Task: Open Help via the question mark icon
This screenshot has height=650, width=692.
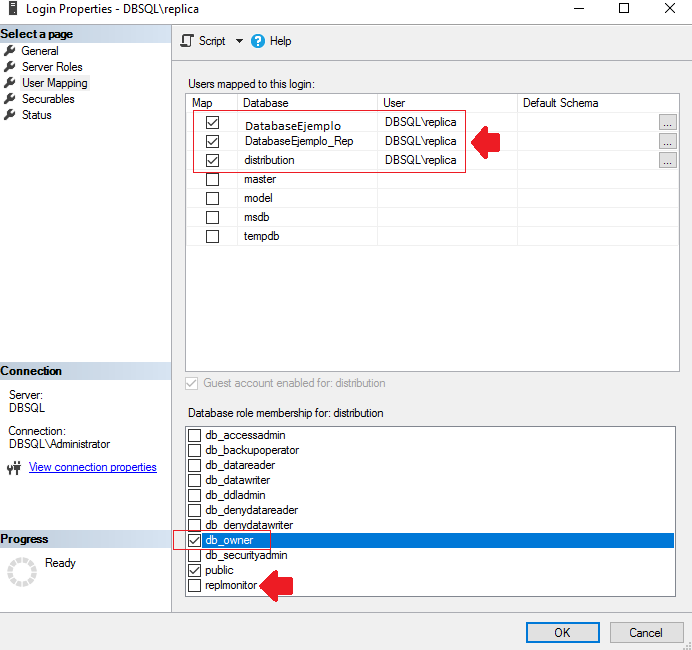Action: (258, 41)
